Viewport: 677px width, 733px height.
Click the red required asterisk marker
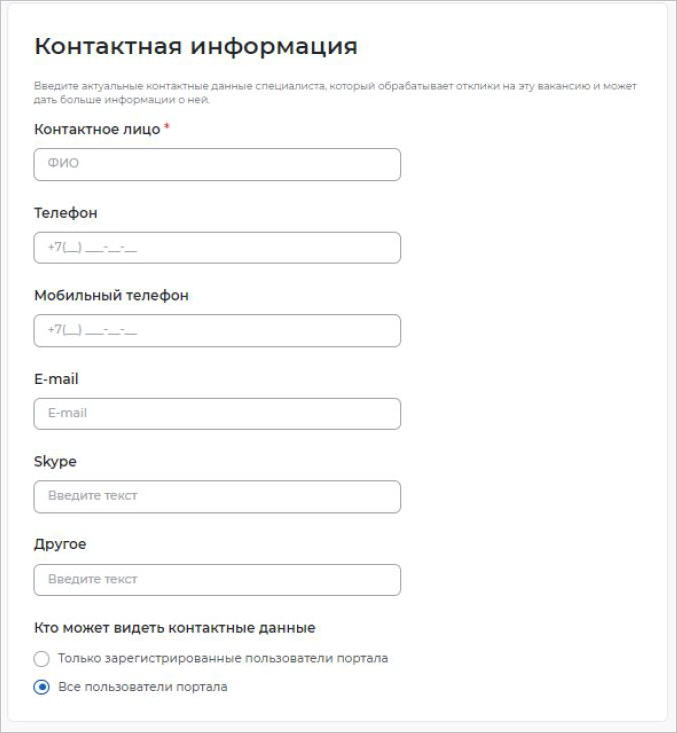pyautogui.click(x=167, y=128)
